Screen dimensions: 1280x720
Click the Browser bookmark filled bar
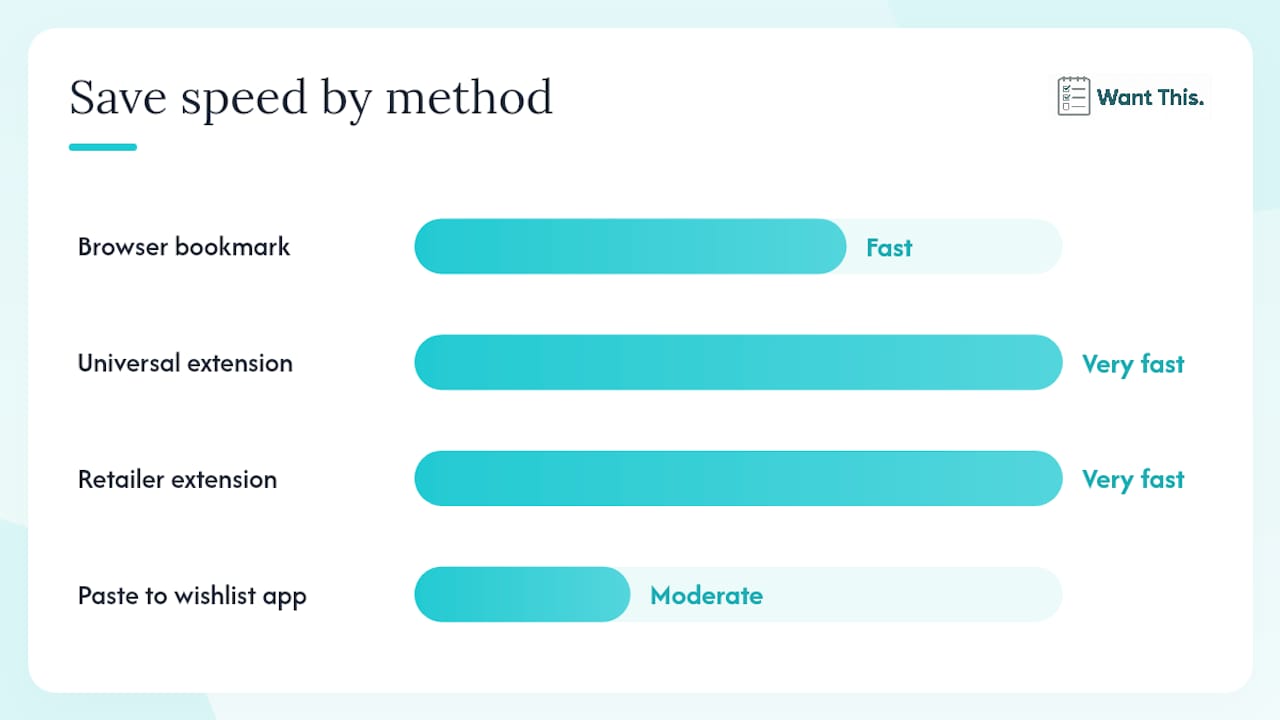631,246
